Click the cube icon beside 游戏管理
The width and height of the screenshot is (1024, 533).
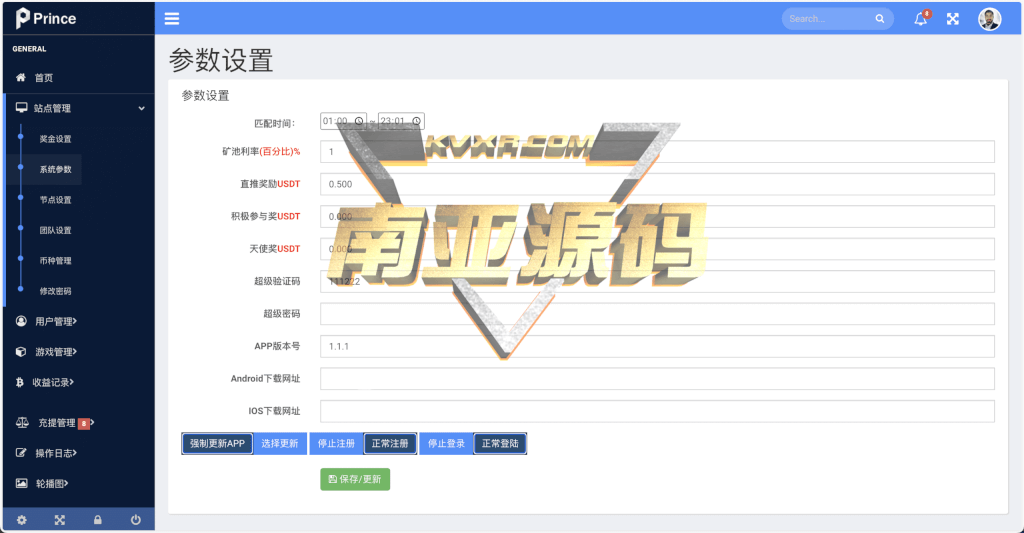coord(21,351)
